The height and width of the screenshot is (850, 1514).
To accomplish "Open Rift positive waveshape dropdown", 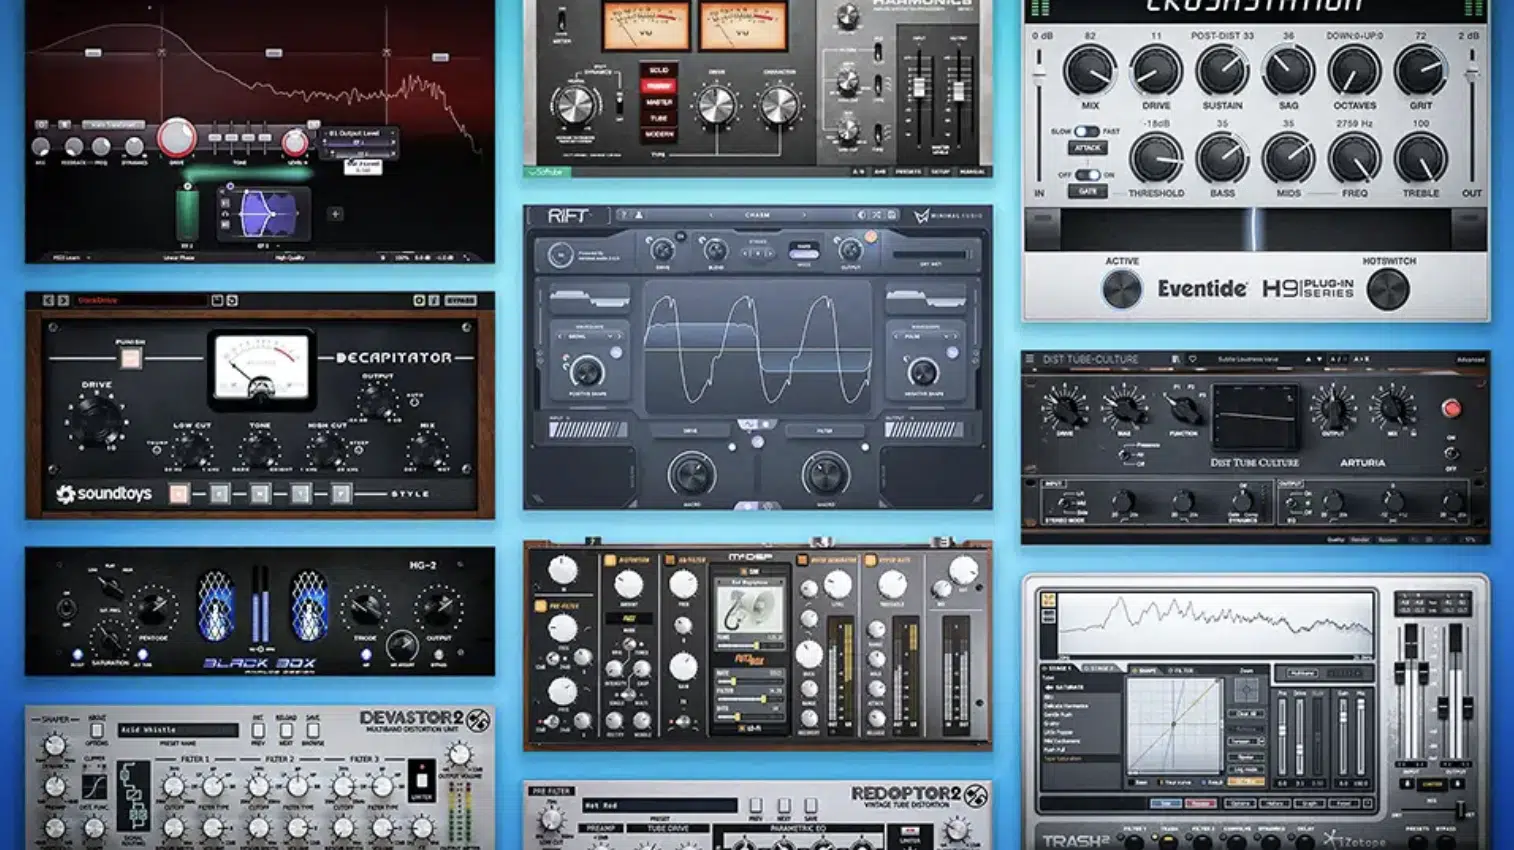I will pos(588,337).
